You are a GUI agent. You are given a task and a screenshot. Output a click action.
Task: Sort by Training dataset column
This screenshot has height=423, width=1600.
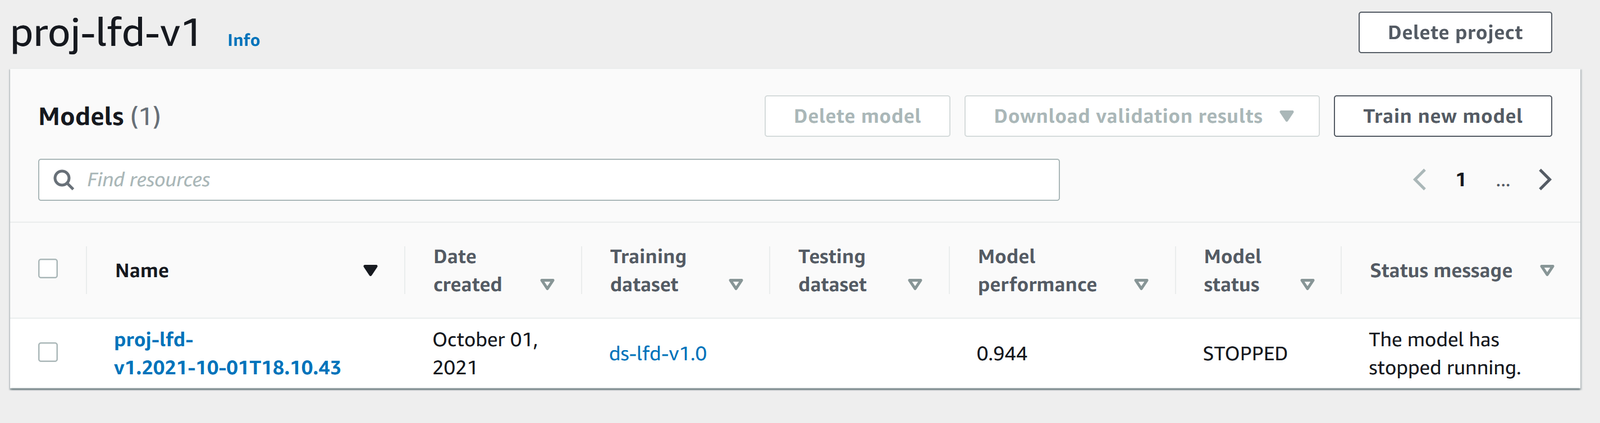[736, 285]
